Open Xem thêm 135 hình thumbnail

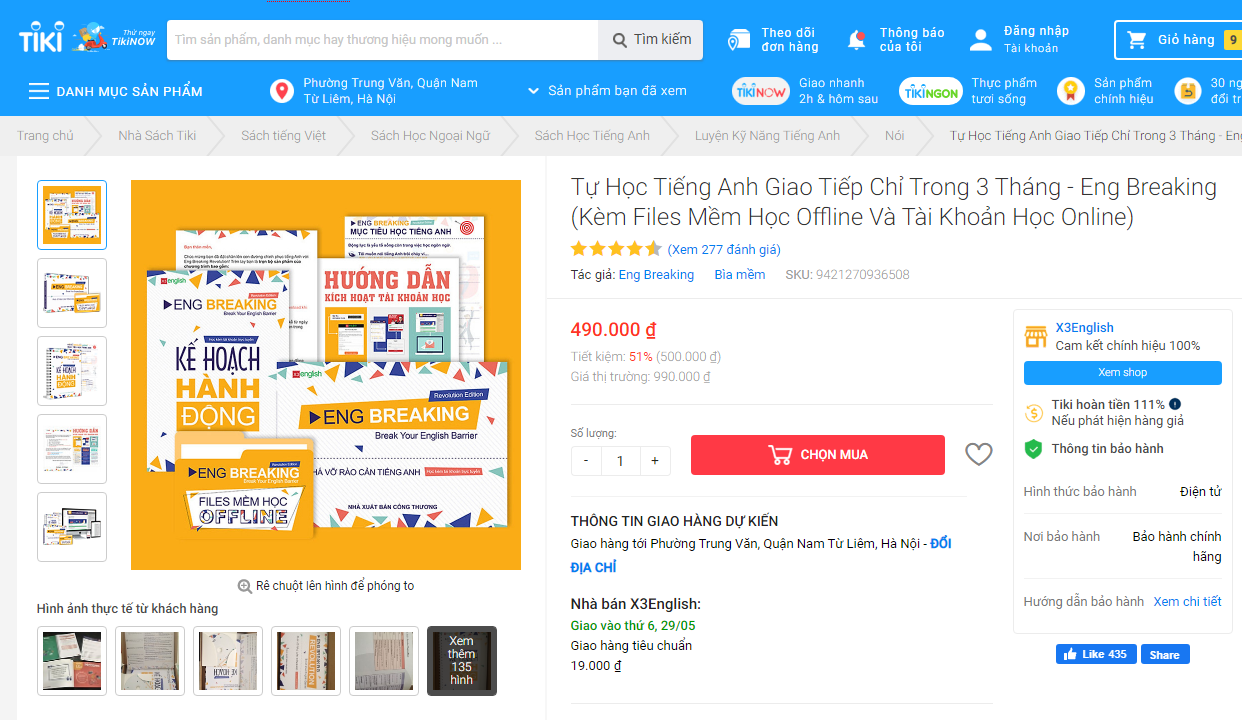462,660
